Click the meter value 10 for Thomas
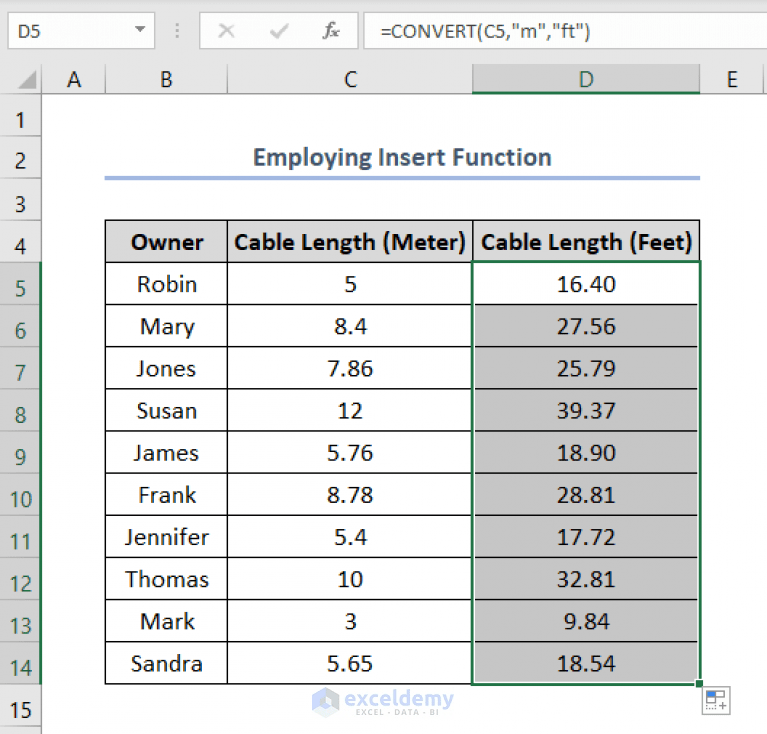This screenshot has width=767, height=734. pos(350,579)
